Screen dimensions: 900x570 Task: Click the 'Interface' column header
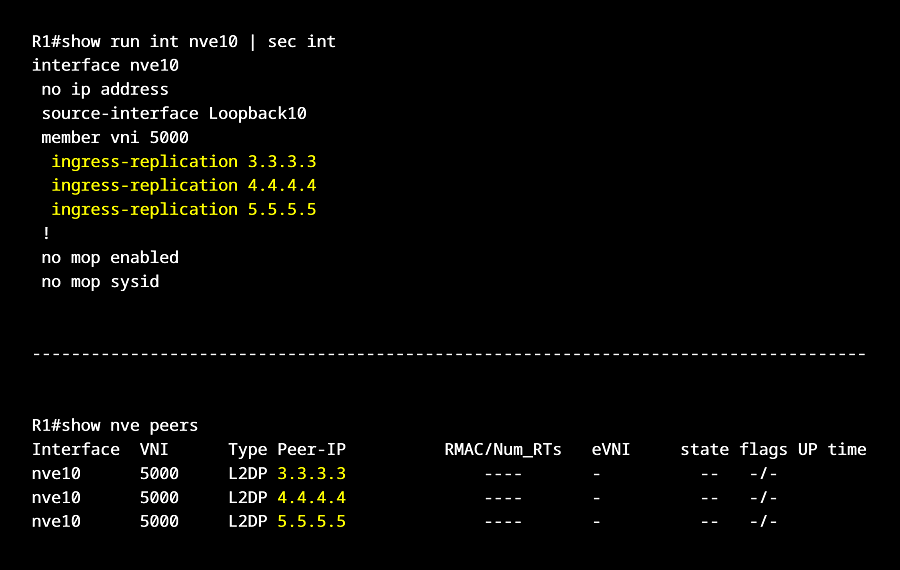click(x=76, y=449)
